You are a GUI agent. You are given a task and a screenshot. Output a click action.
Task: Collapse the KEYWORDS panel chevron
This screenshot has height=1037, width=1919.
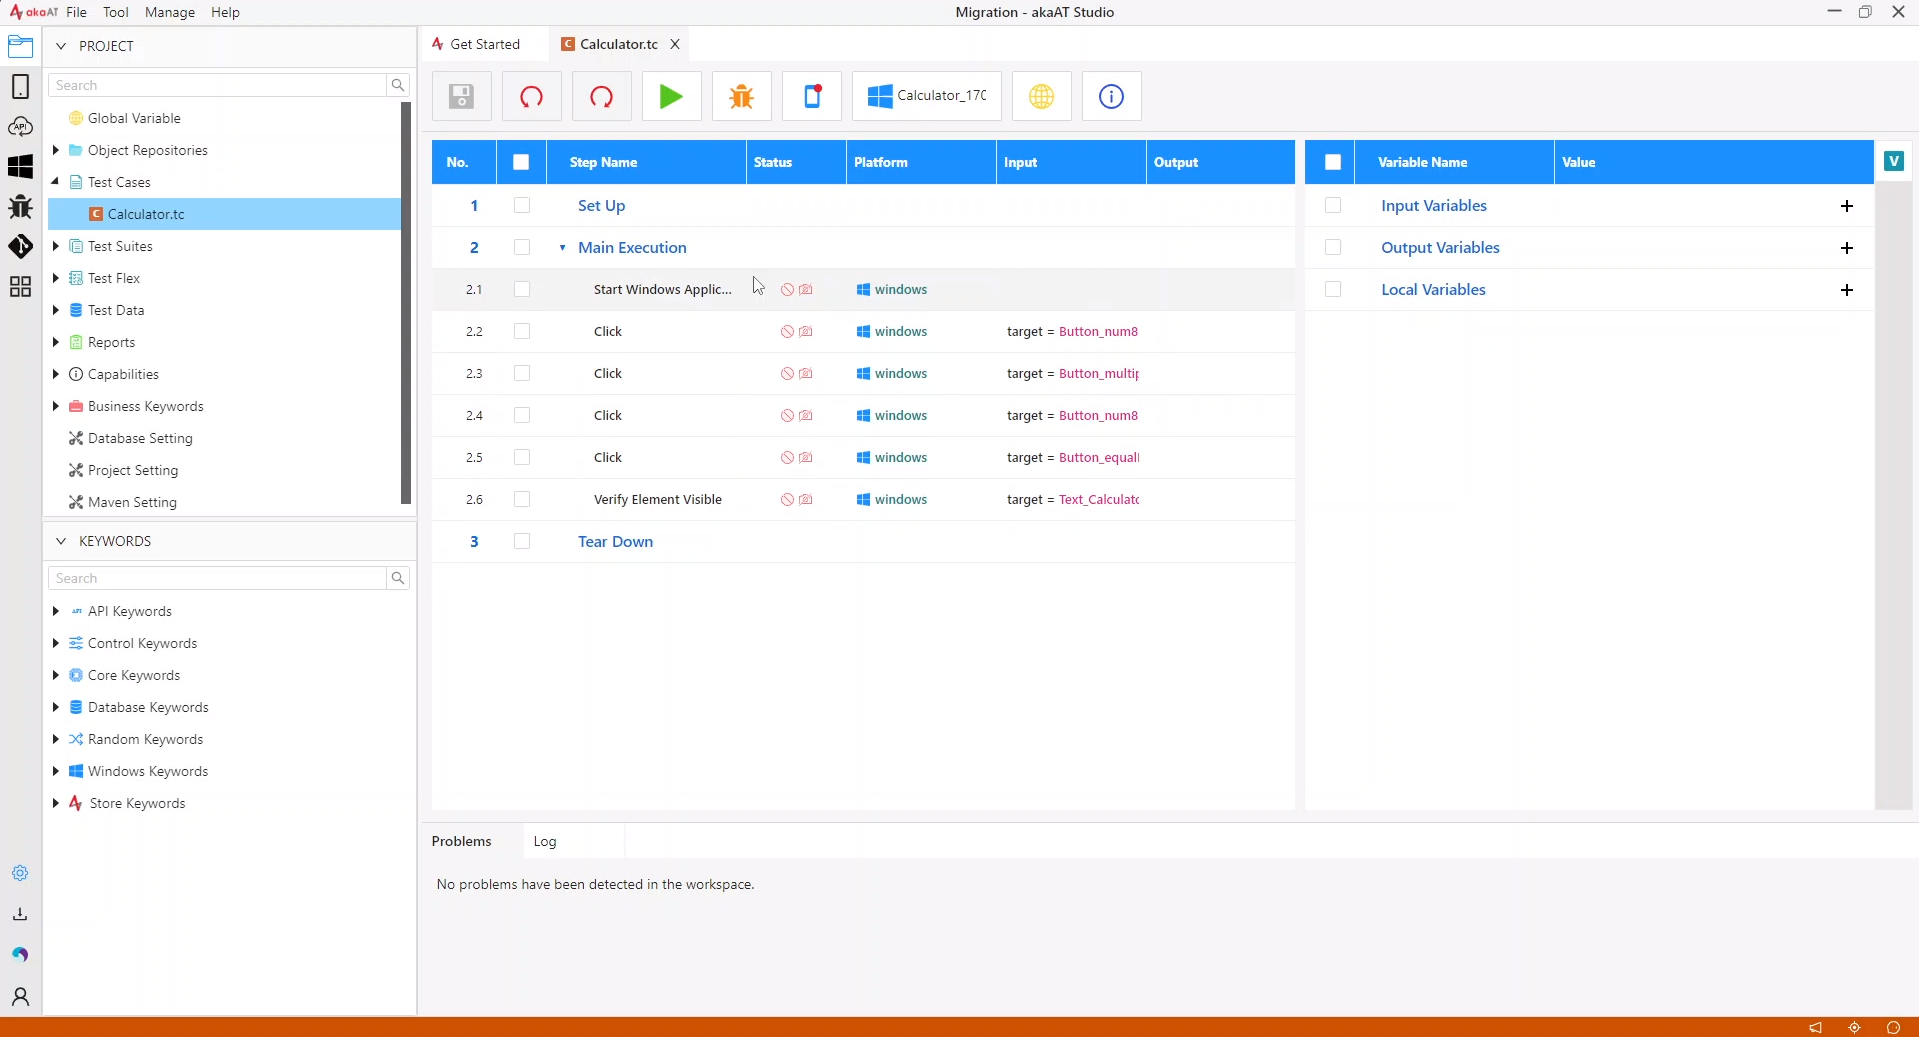[x=61, y=541]
